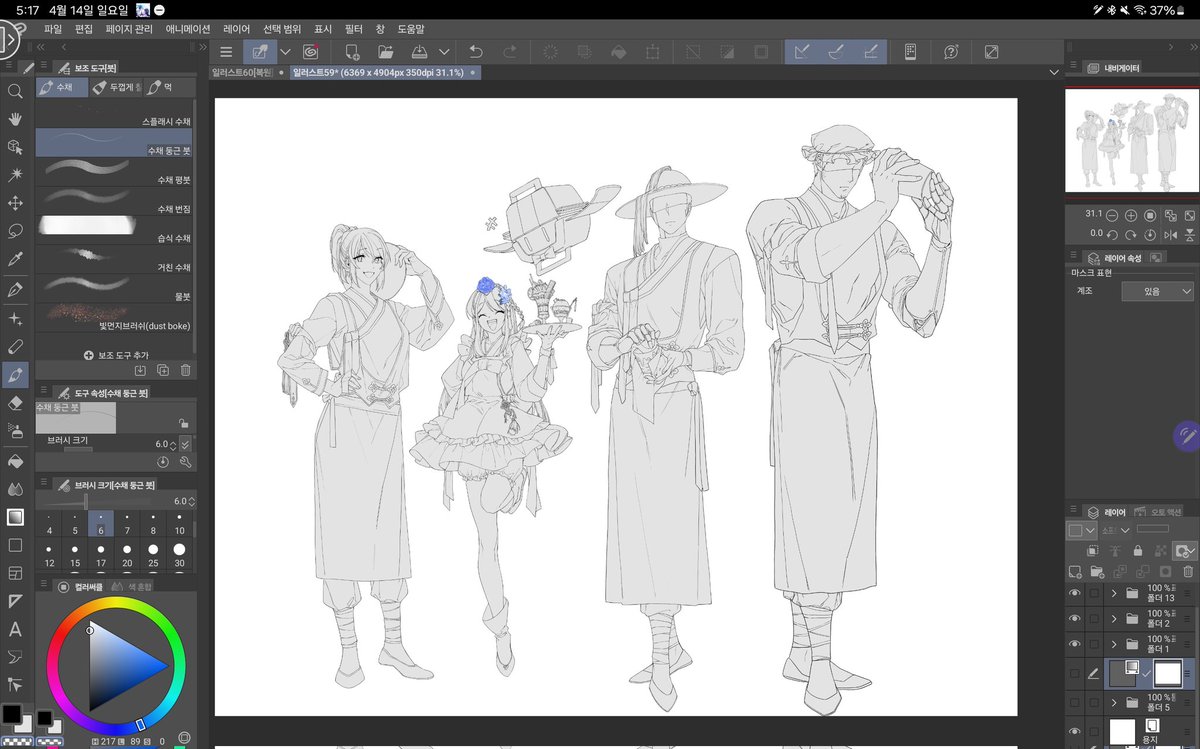1200x749 pixels.
Task: Delete the selected layer with trash icon
Action: (x=1187, y=572)
